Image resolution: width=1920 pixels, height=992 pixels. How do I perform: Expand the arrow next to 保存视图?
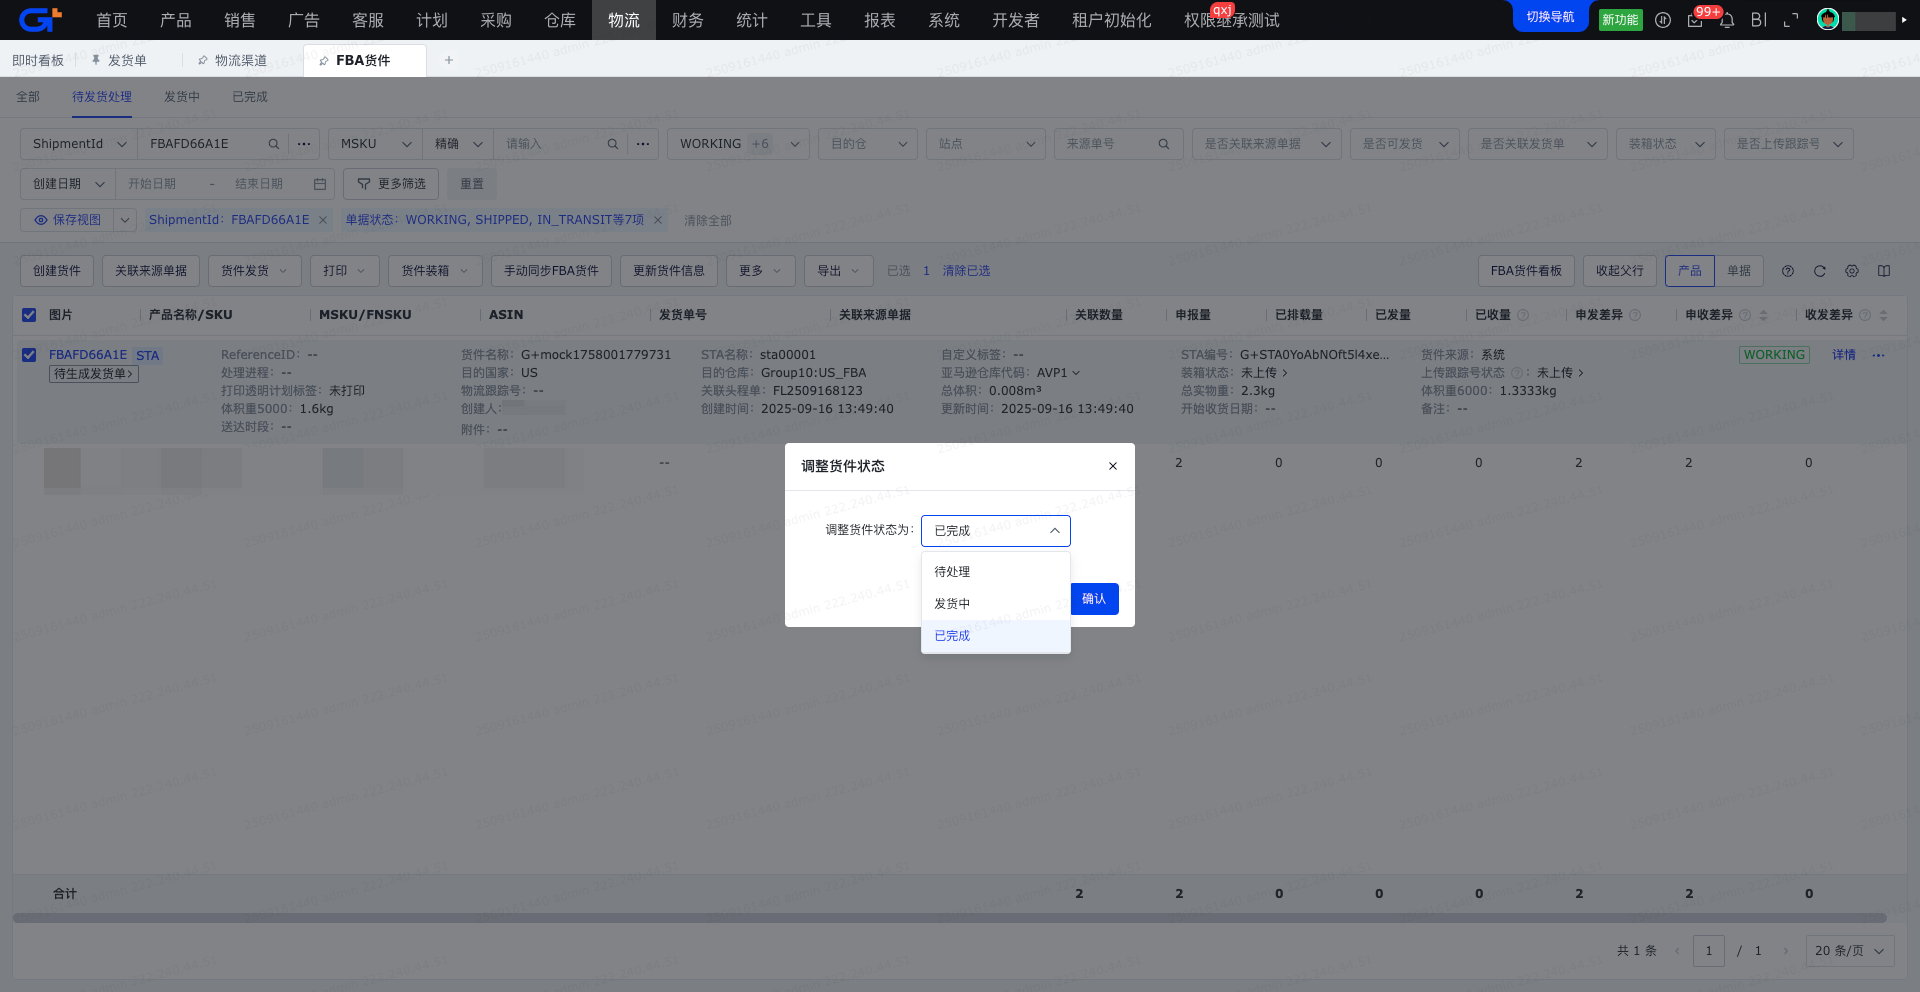(125, 220)
